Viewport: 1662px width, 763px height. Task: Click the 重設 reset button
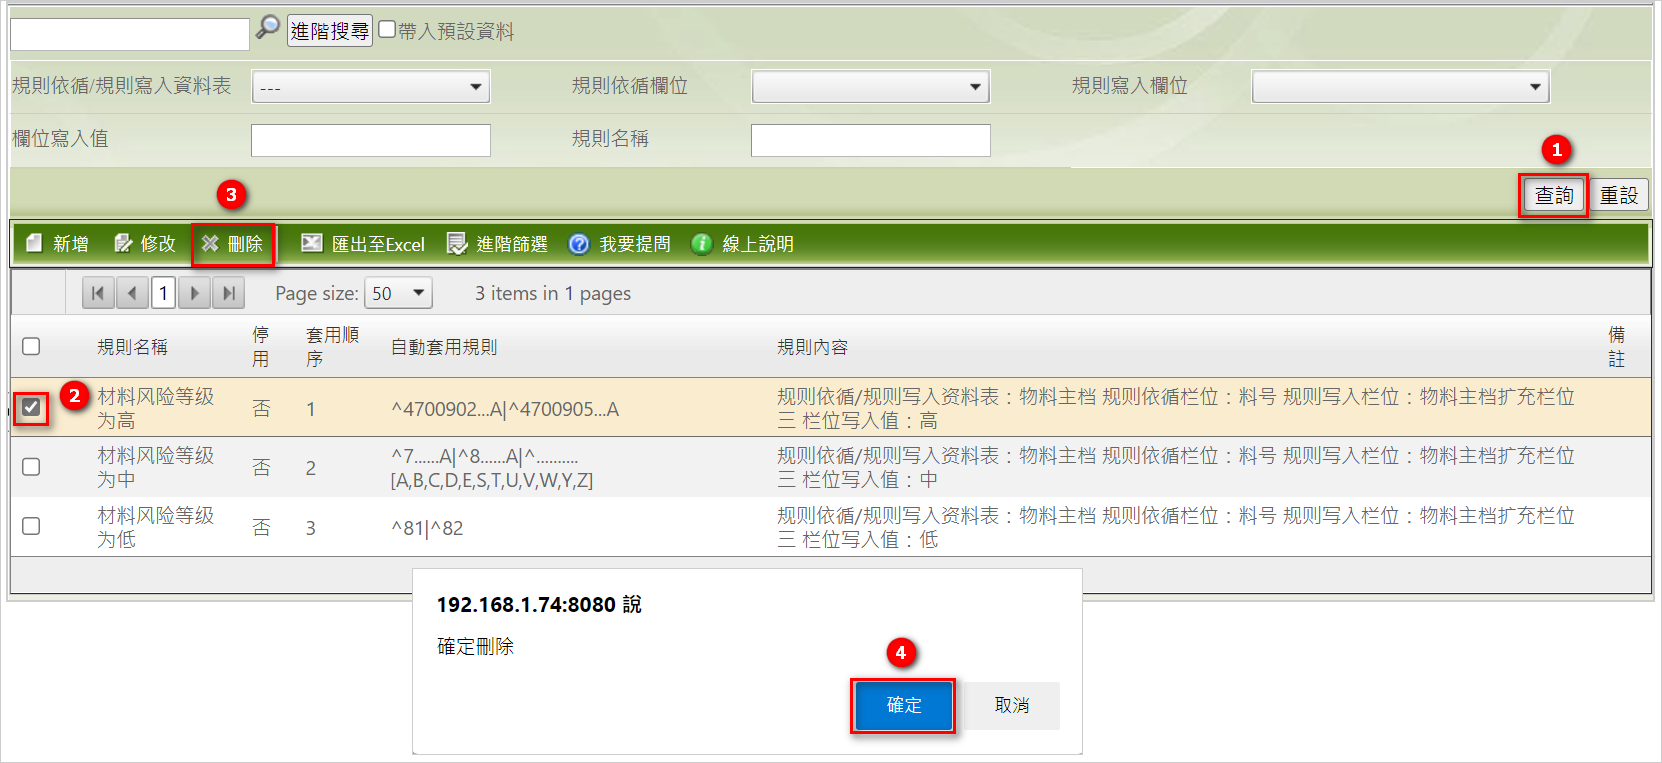[1619, 195]
